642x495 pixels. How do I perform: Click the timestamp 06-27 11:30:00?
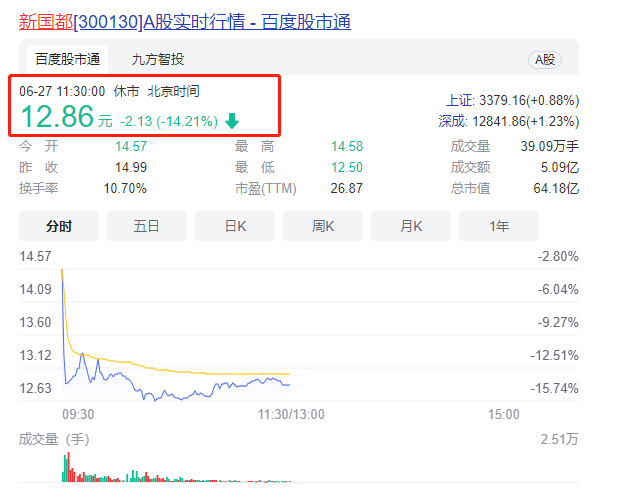click(62, 91)
